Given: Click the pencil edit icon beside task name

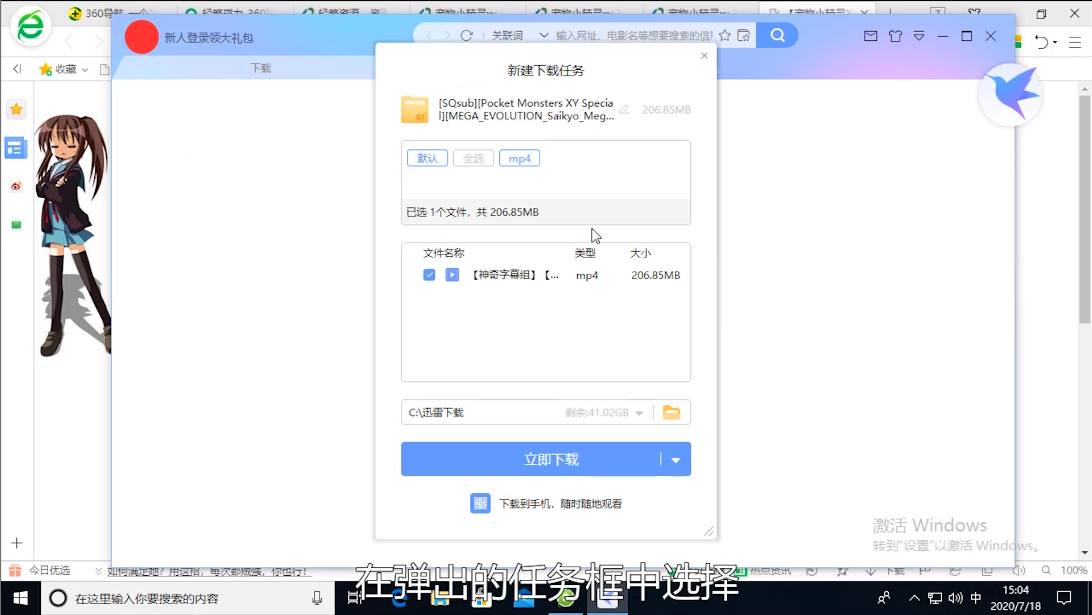Looking at the screenshot, I should (x=625, y=109).
